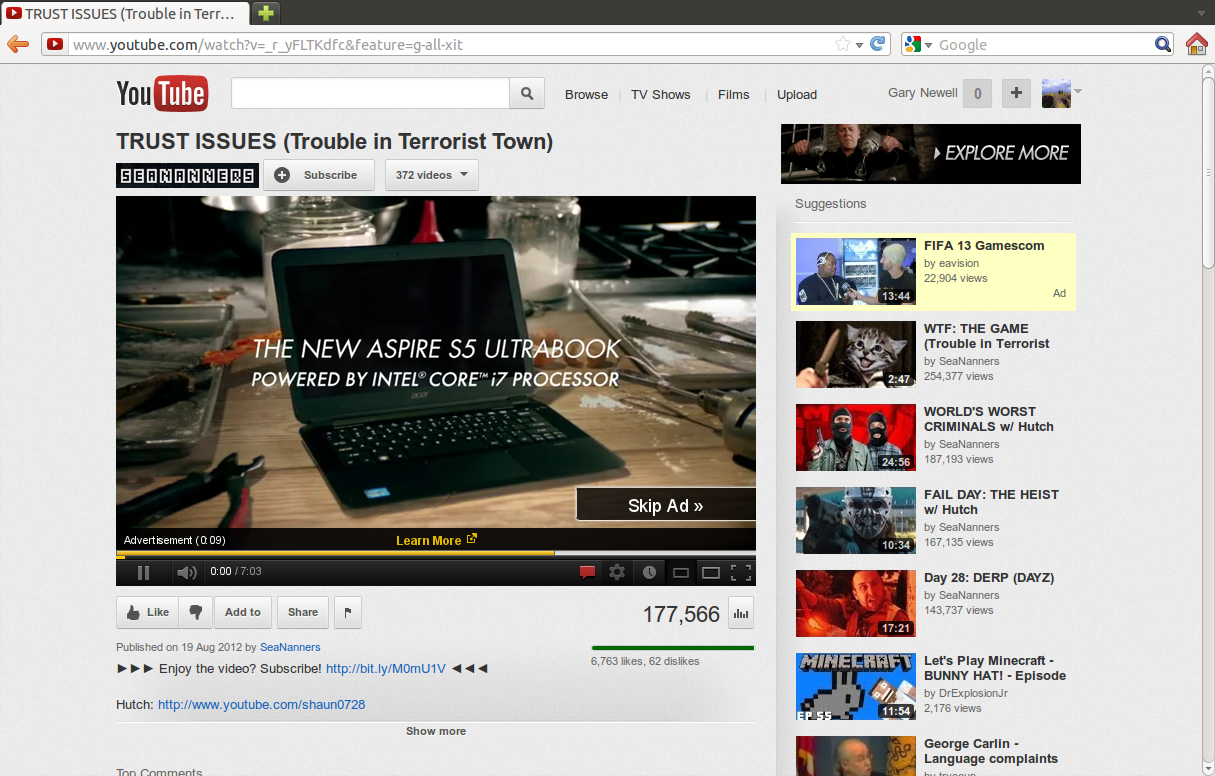Skip the advertisement
The width and height of the screenshot is (1215, 776).
(666, 505)
